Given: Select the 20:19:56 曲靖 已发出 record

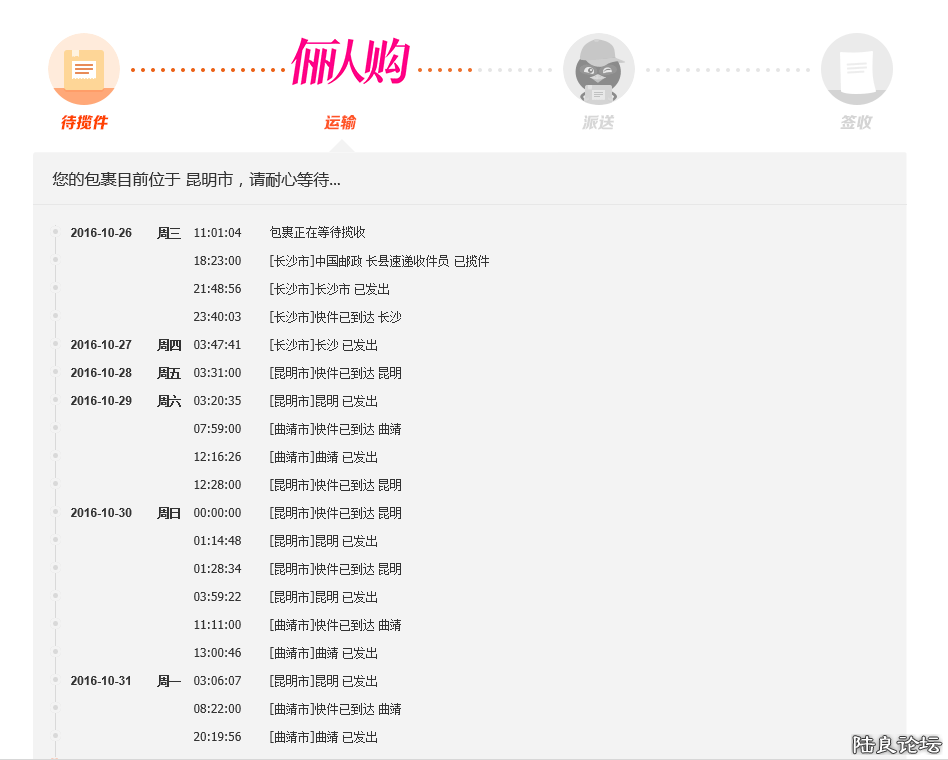Looking at the screenshot, I should click(x=323, y=737).
